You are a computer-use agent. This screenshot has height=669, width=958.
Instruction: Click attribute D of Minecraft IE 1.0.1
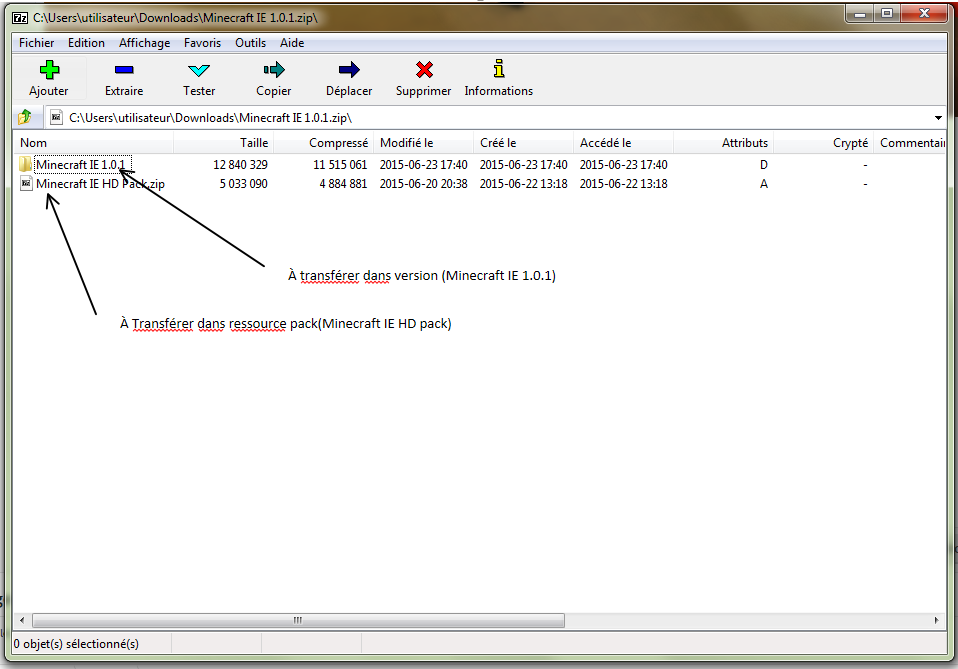tap(764, 164)
